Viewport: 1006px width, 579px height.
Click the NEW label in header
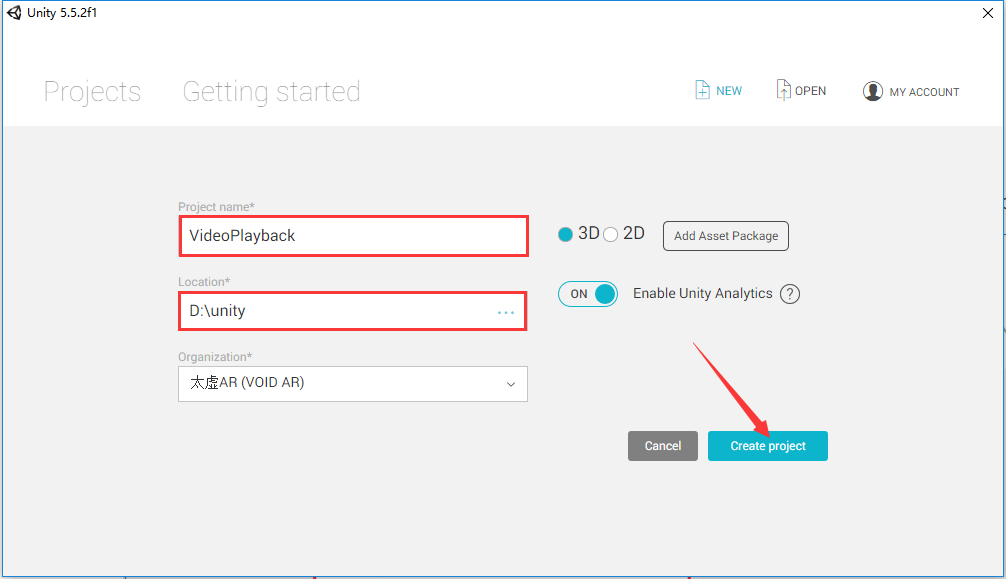click(729, 91)
